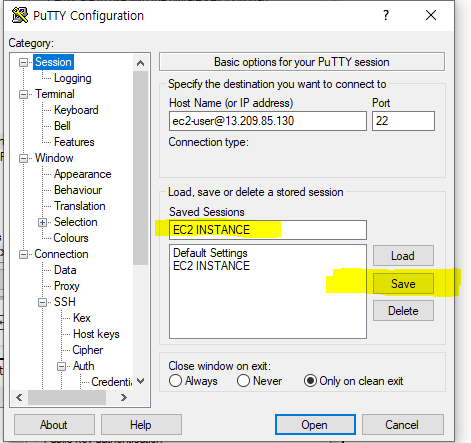
Task: Open Data settings
Action: (x=65, y=270)
